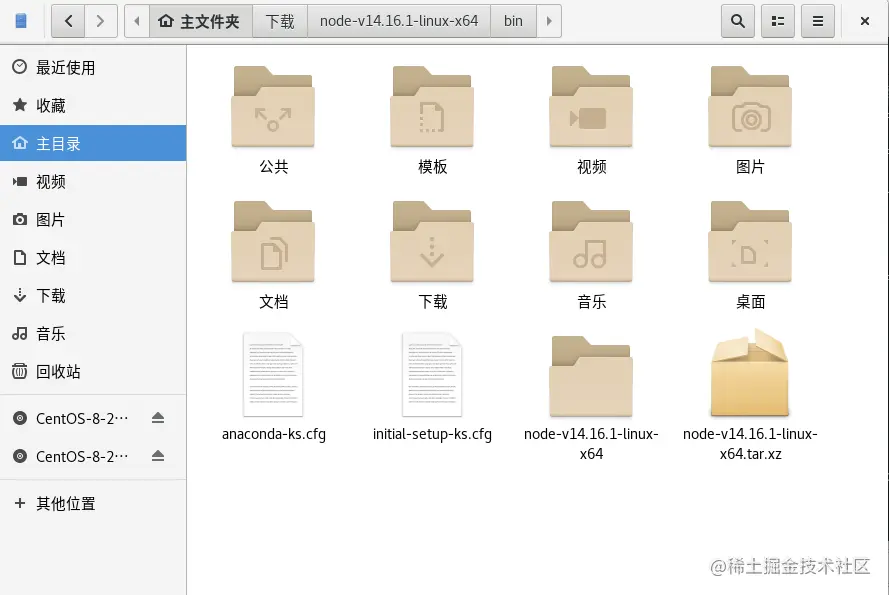
Task: Select the node-v14.16.1-linux-x64.tar.xz archive
Action: [x=749, y=375]
